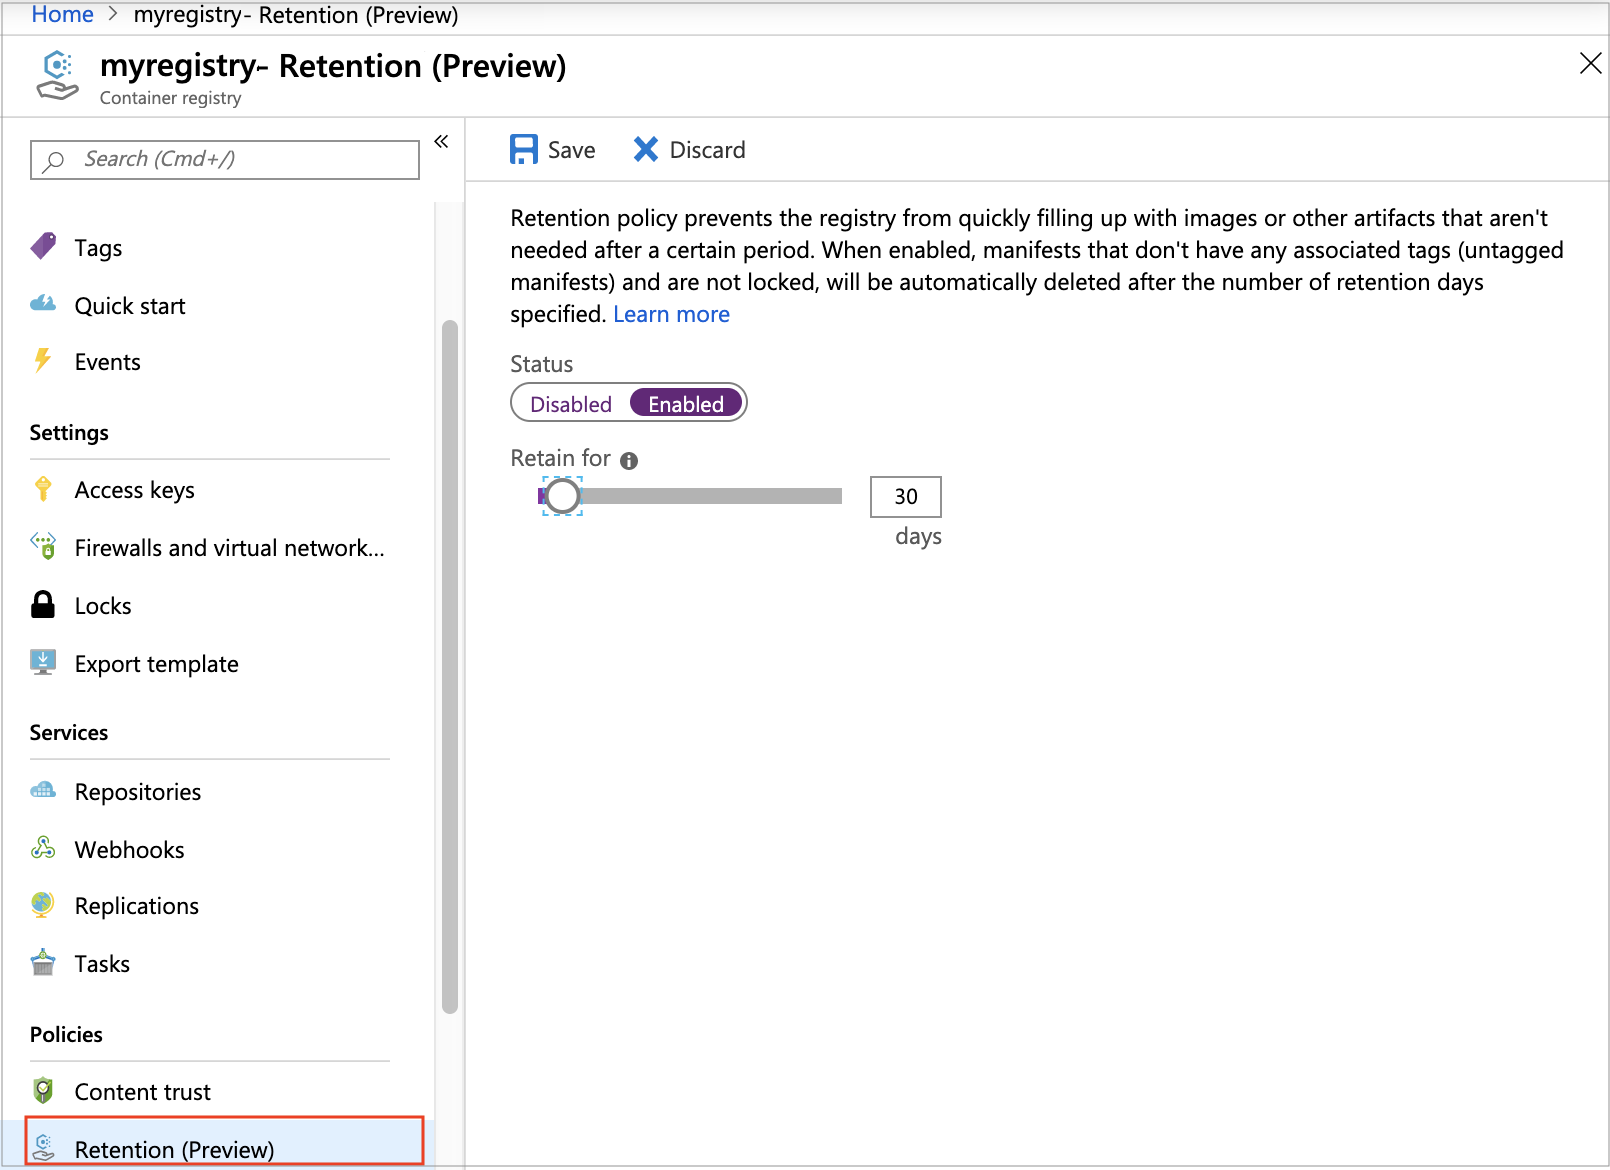Open the Events menu item
The image size is (1610, 1170).
click(x=108, y=362)
